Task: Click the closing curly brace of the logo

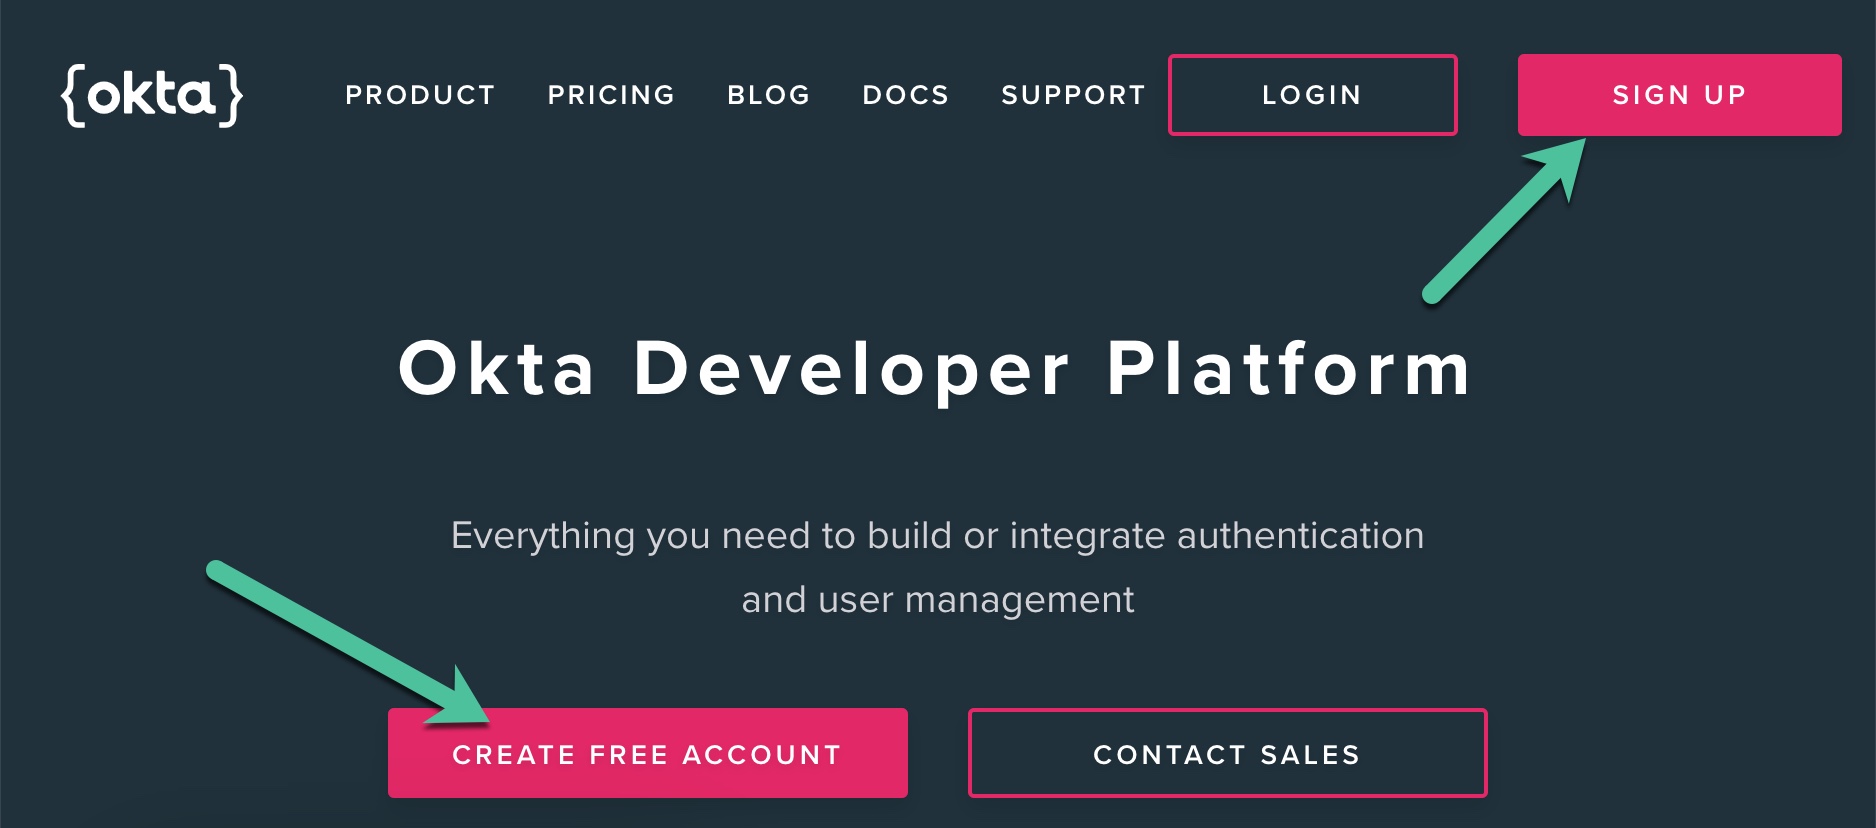Action: tap(231, 96)
